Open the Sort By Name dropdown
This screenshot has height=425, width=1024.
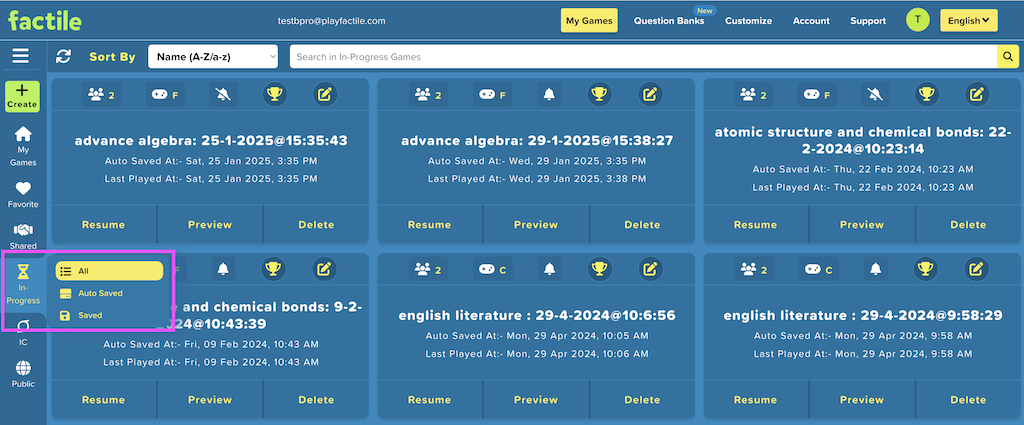[213, 57]
